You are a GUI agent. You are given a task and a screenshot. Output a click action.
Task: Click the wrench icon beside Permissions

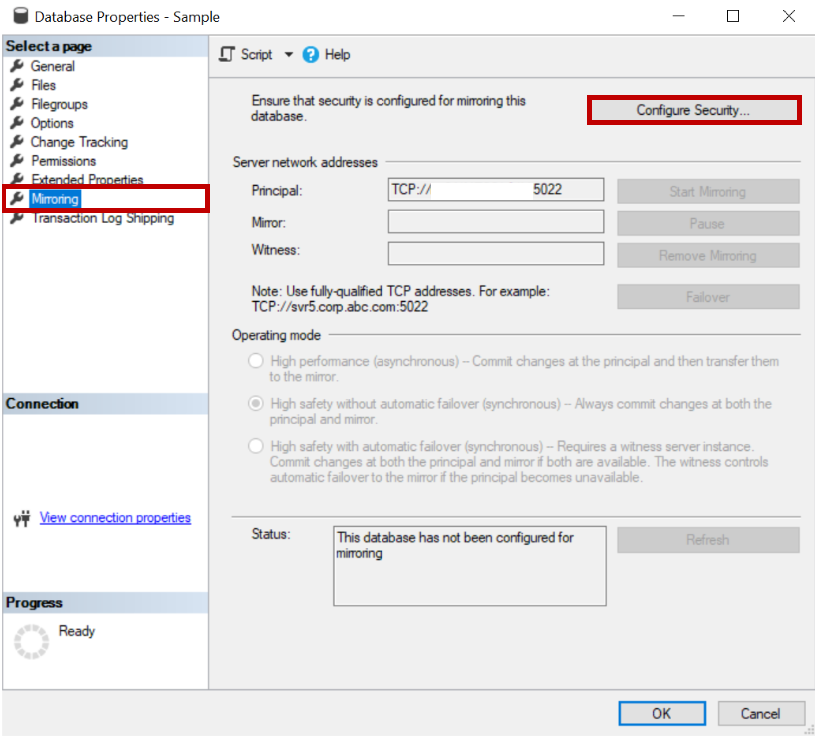tap(17, 161)
